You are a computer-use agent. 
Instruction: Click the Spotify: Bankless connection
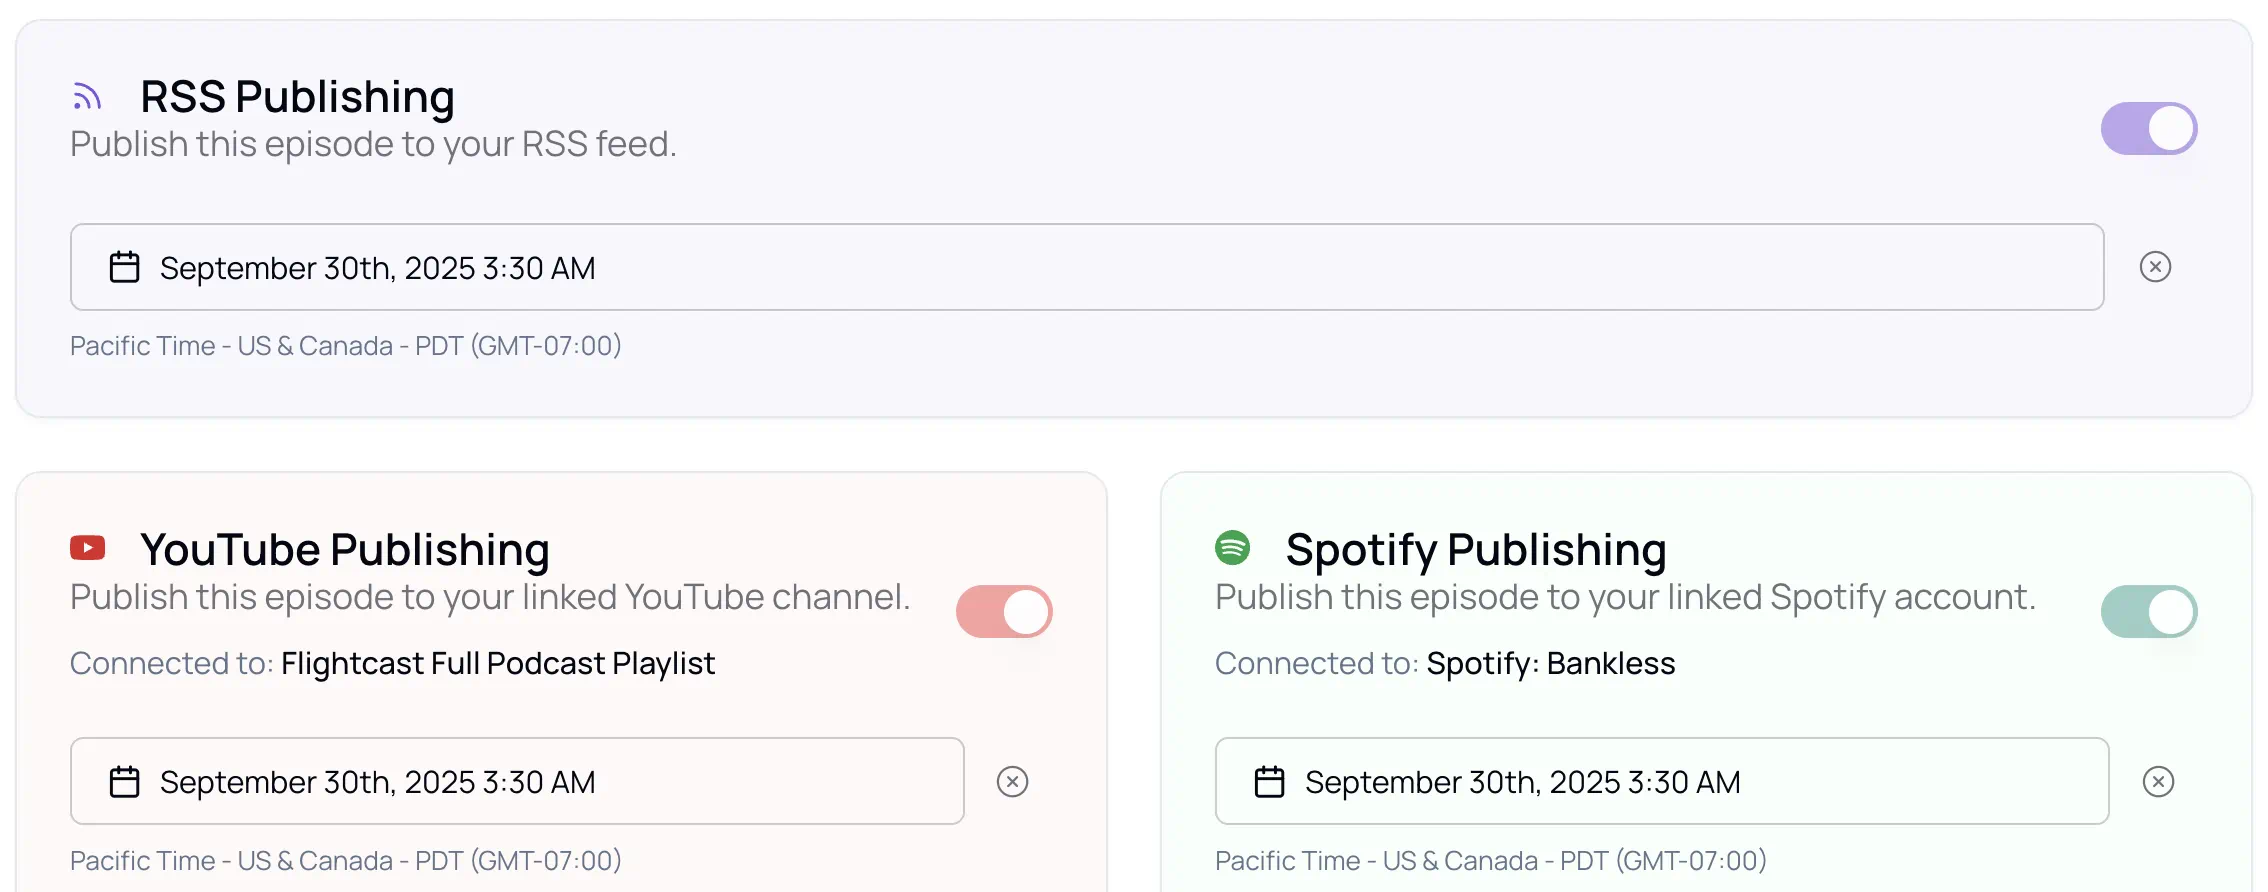pyautogui.click(x=1550, y=664)
